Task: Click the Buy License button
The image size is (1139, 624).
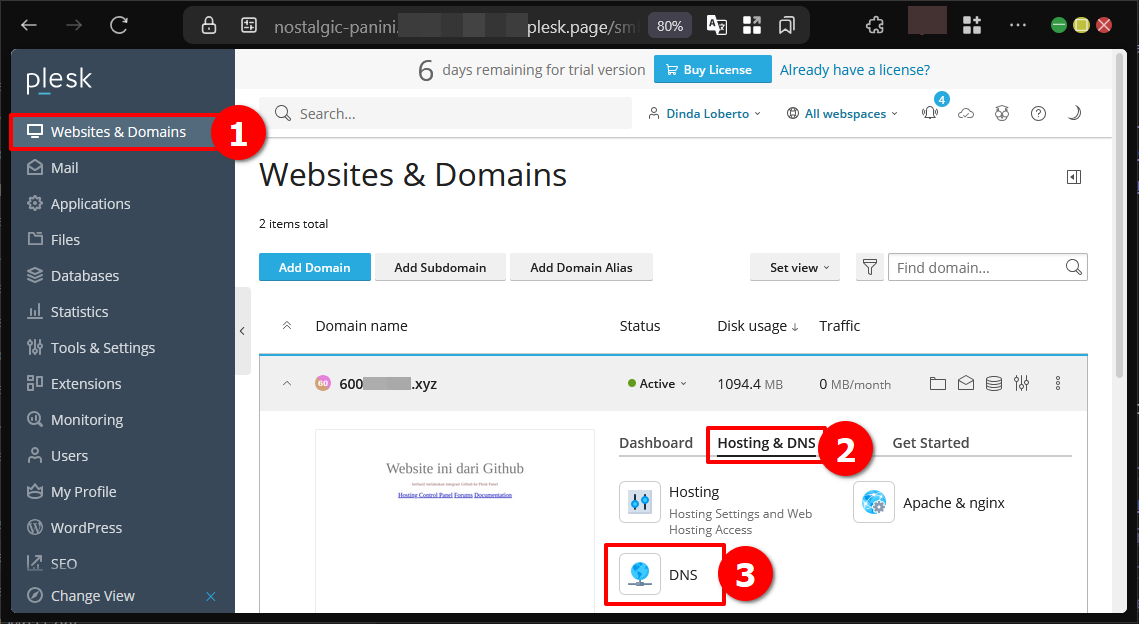Action: pyautogui.click(x=712, y=69)
